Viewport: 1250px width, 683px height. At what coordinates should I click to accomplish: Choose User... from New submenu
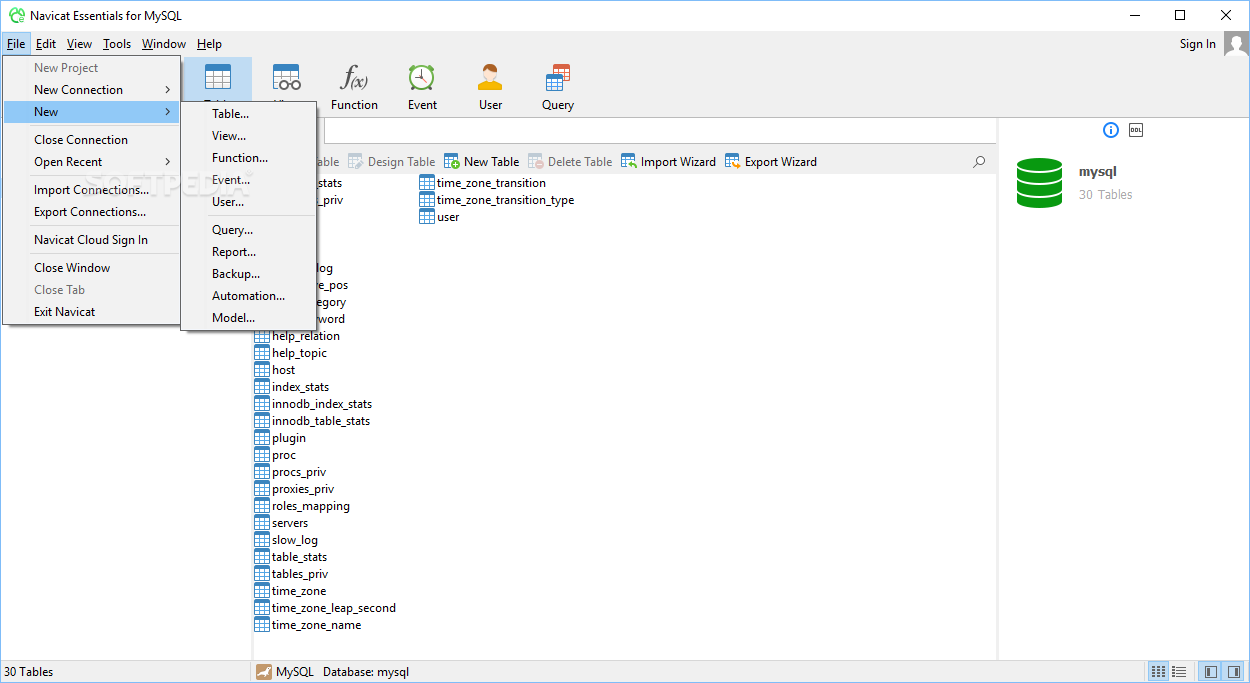pos(248,202)
